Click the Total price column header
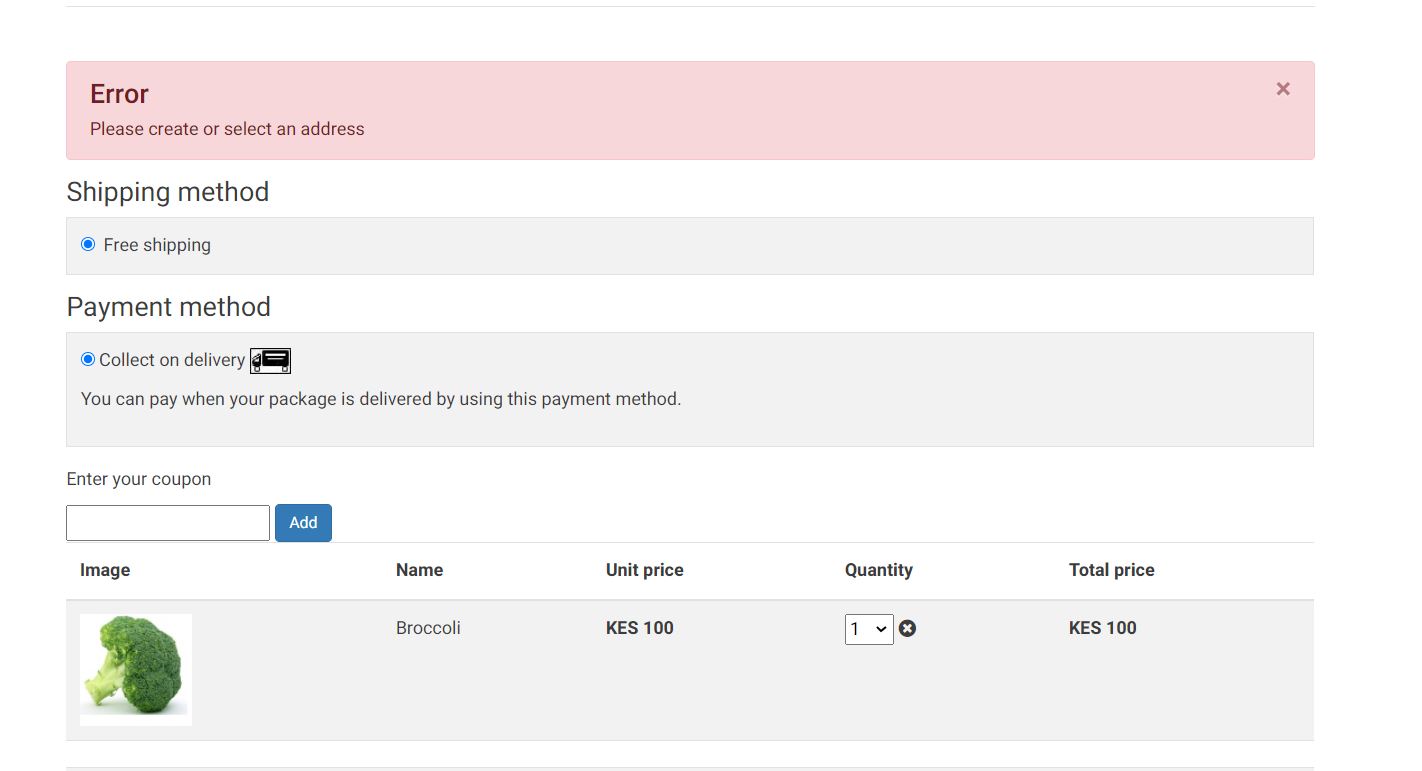Screen dimensions: 1422x771 1111,570
